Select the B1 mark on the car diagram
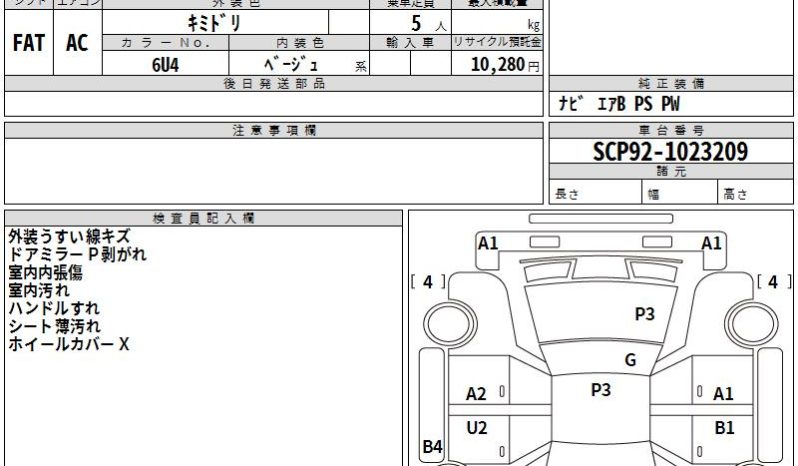Image resolution: width=798 pixels, height=466 pixels. 724,428
